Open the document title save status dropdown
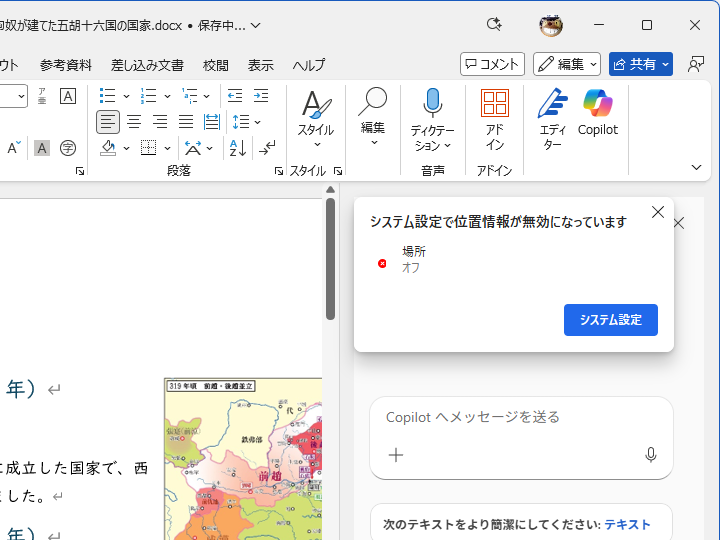720x540 pixels. click(256, 25)
